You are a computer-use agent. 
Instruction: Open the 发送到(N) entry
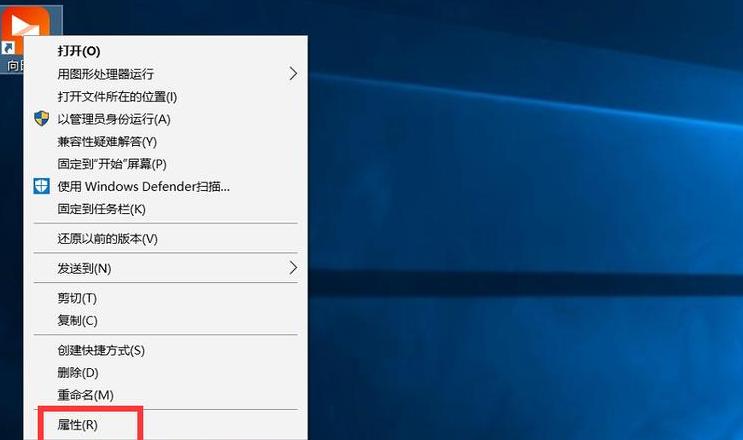(84, 269)
